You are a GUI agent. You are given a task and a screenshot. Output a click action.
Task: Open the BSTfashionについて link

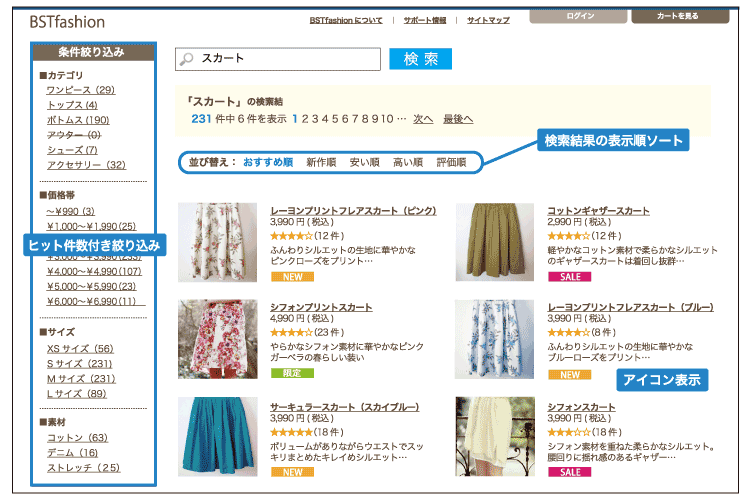click(346, 21)
